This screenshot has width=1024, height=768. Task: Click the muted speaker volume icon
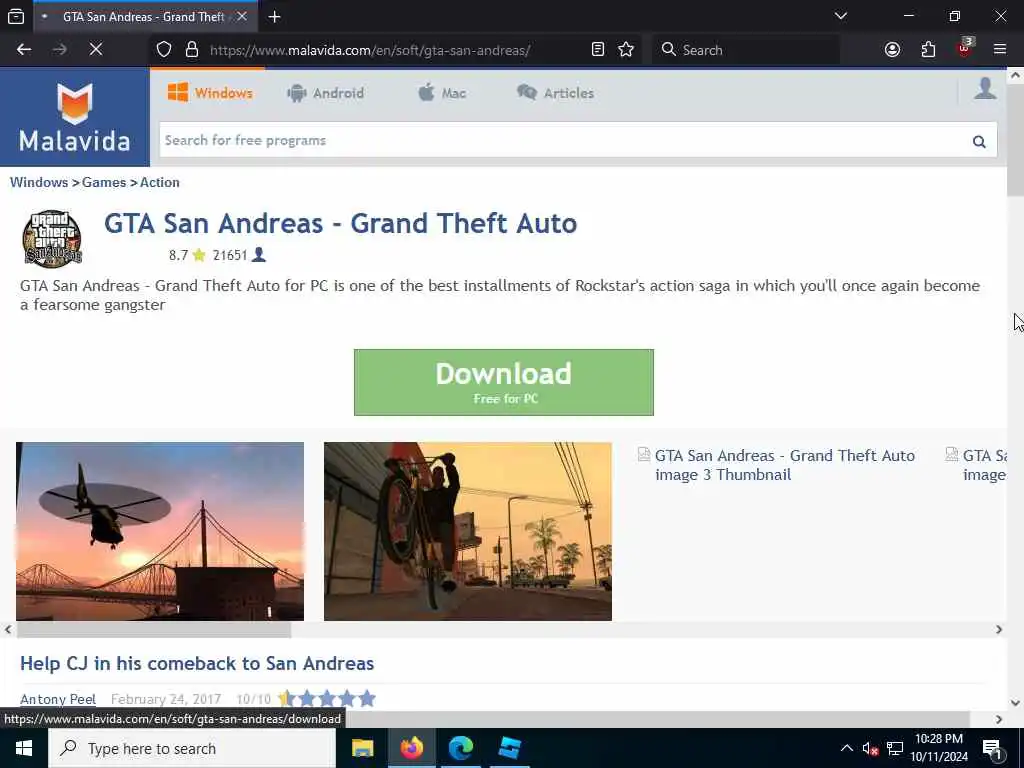870,748
